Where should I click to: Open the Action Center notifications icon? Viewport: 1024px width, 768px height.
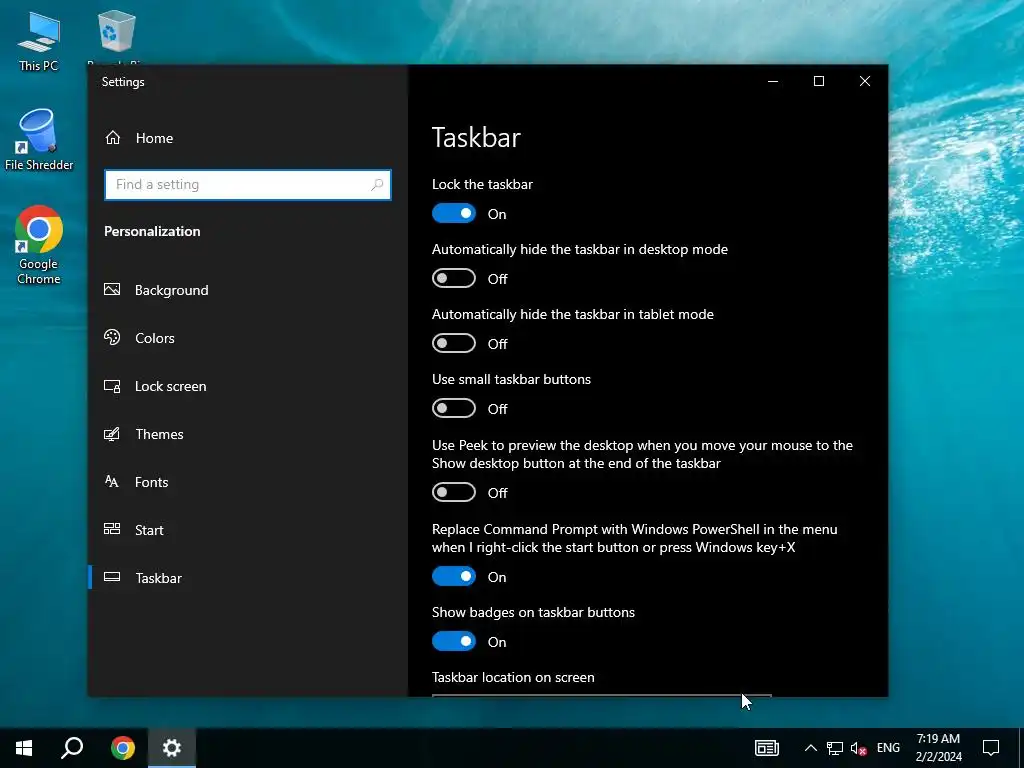coord(991,748)
